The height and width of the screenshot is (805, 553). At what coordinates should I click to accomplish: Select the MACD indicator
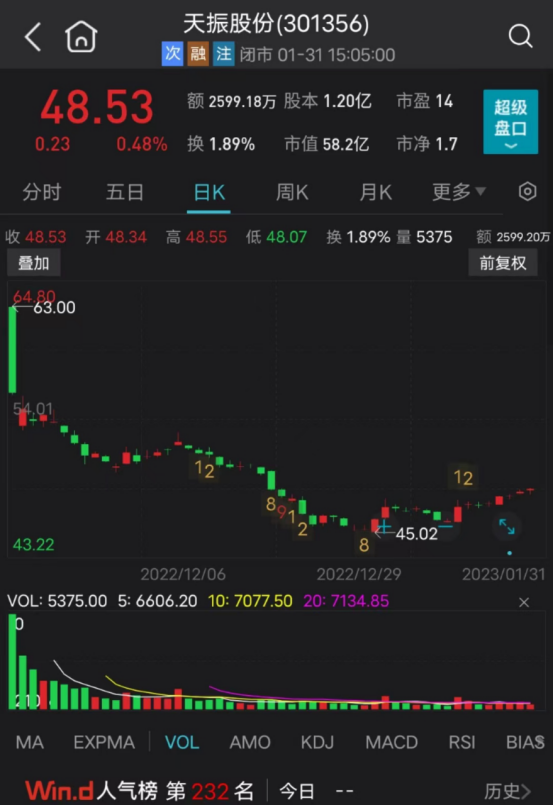tap(391, 742)
